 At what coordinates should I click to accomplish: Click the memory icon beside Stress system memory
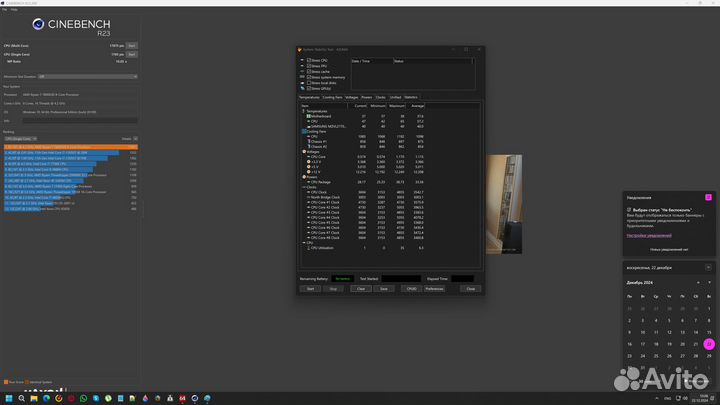click(x=302, y=77)
